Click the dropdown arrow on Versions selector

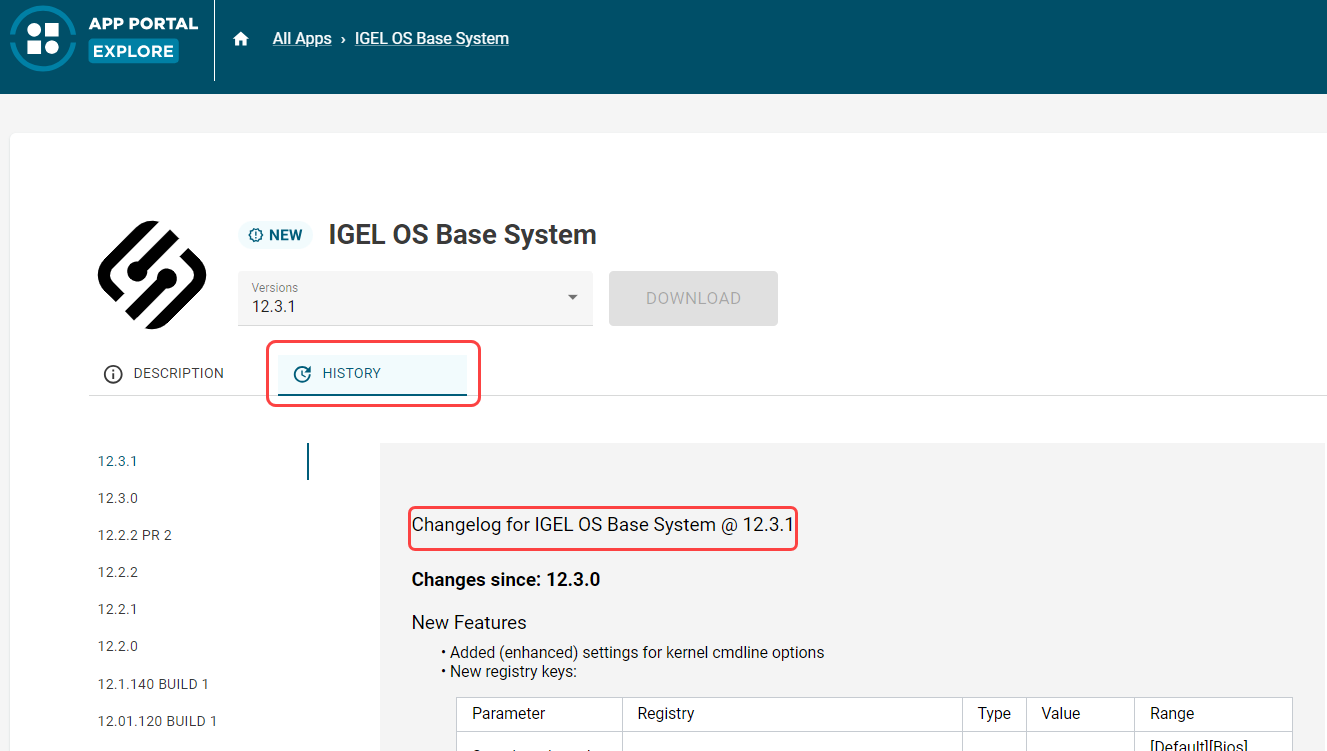click(571, 297)
